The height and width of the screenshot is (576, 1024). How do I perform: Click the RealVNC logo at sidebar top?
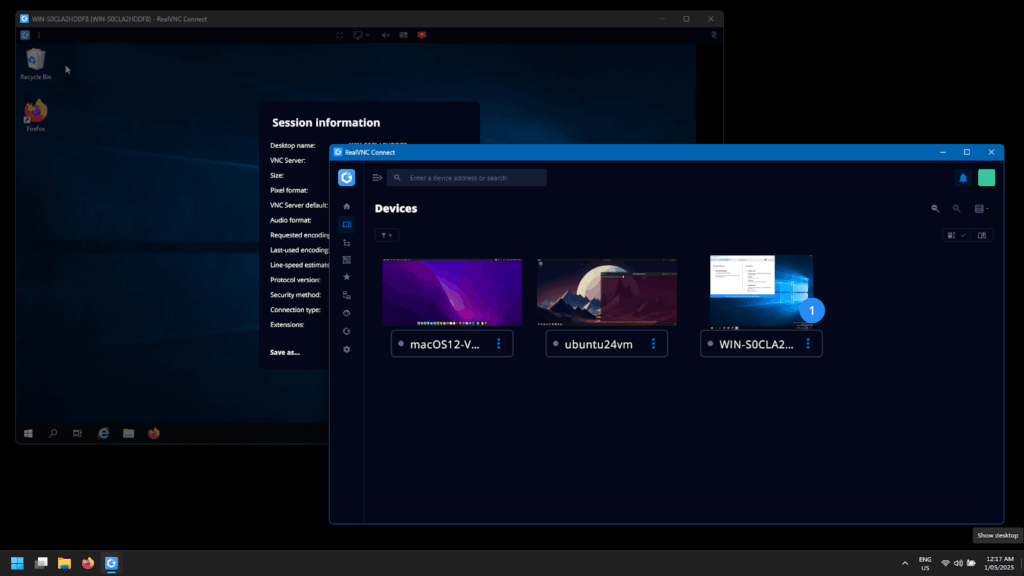pyautogui.click(x=347, y=178)
